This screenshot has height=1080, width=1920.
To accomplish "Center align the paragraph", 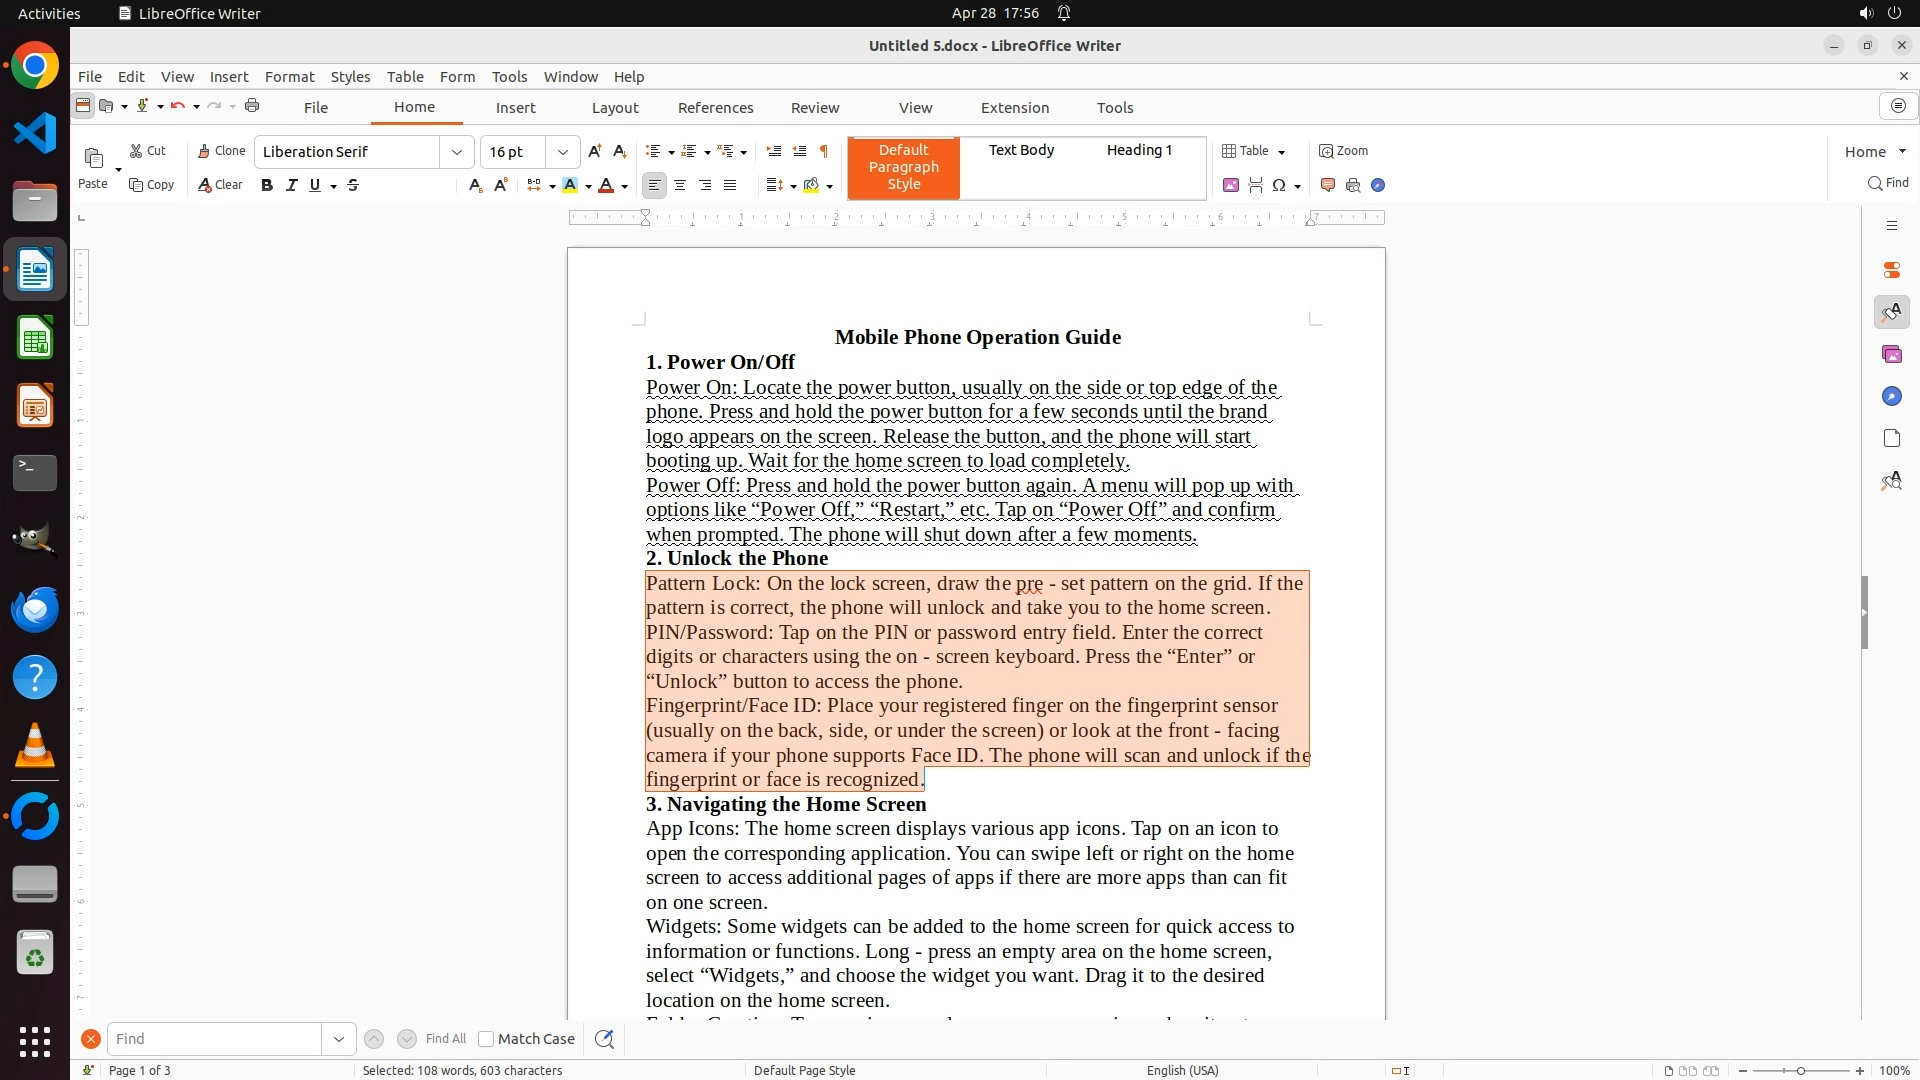I will click(680, 185).
